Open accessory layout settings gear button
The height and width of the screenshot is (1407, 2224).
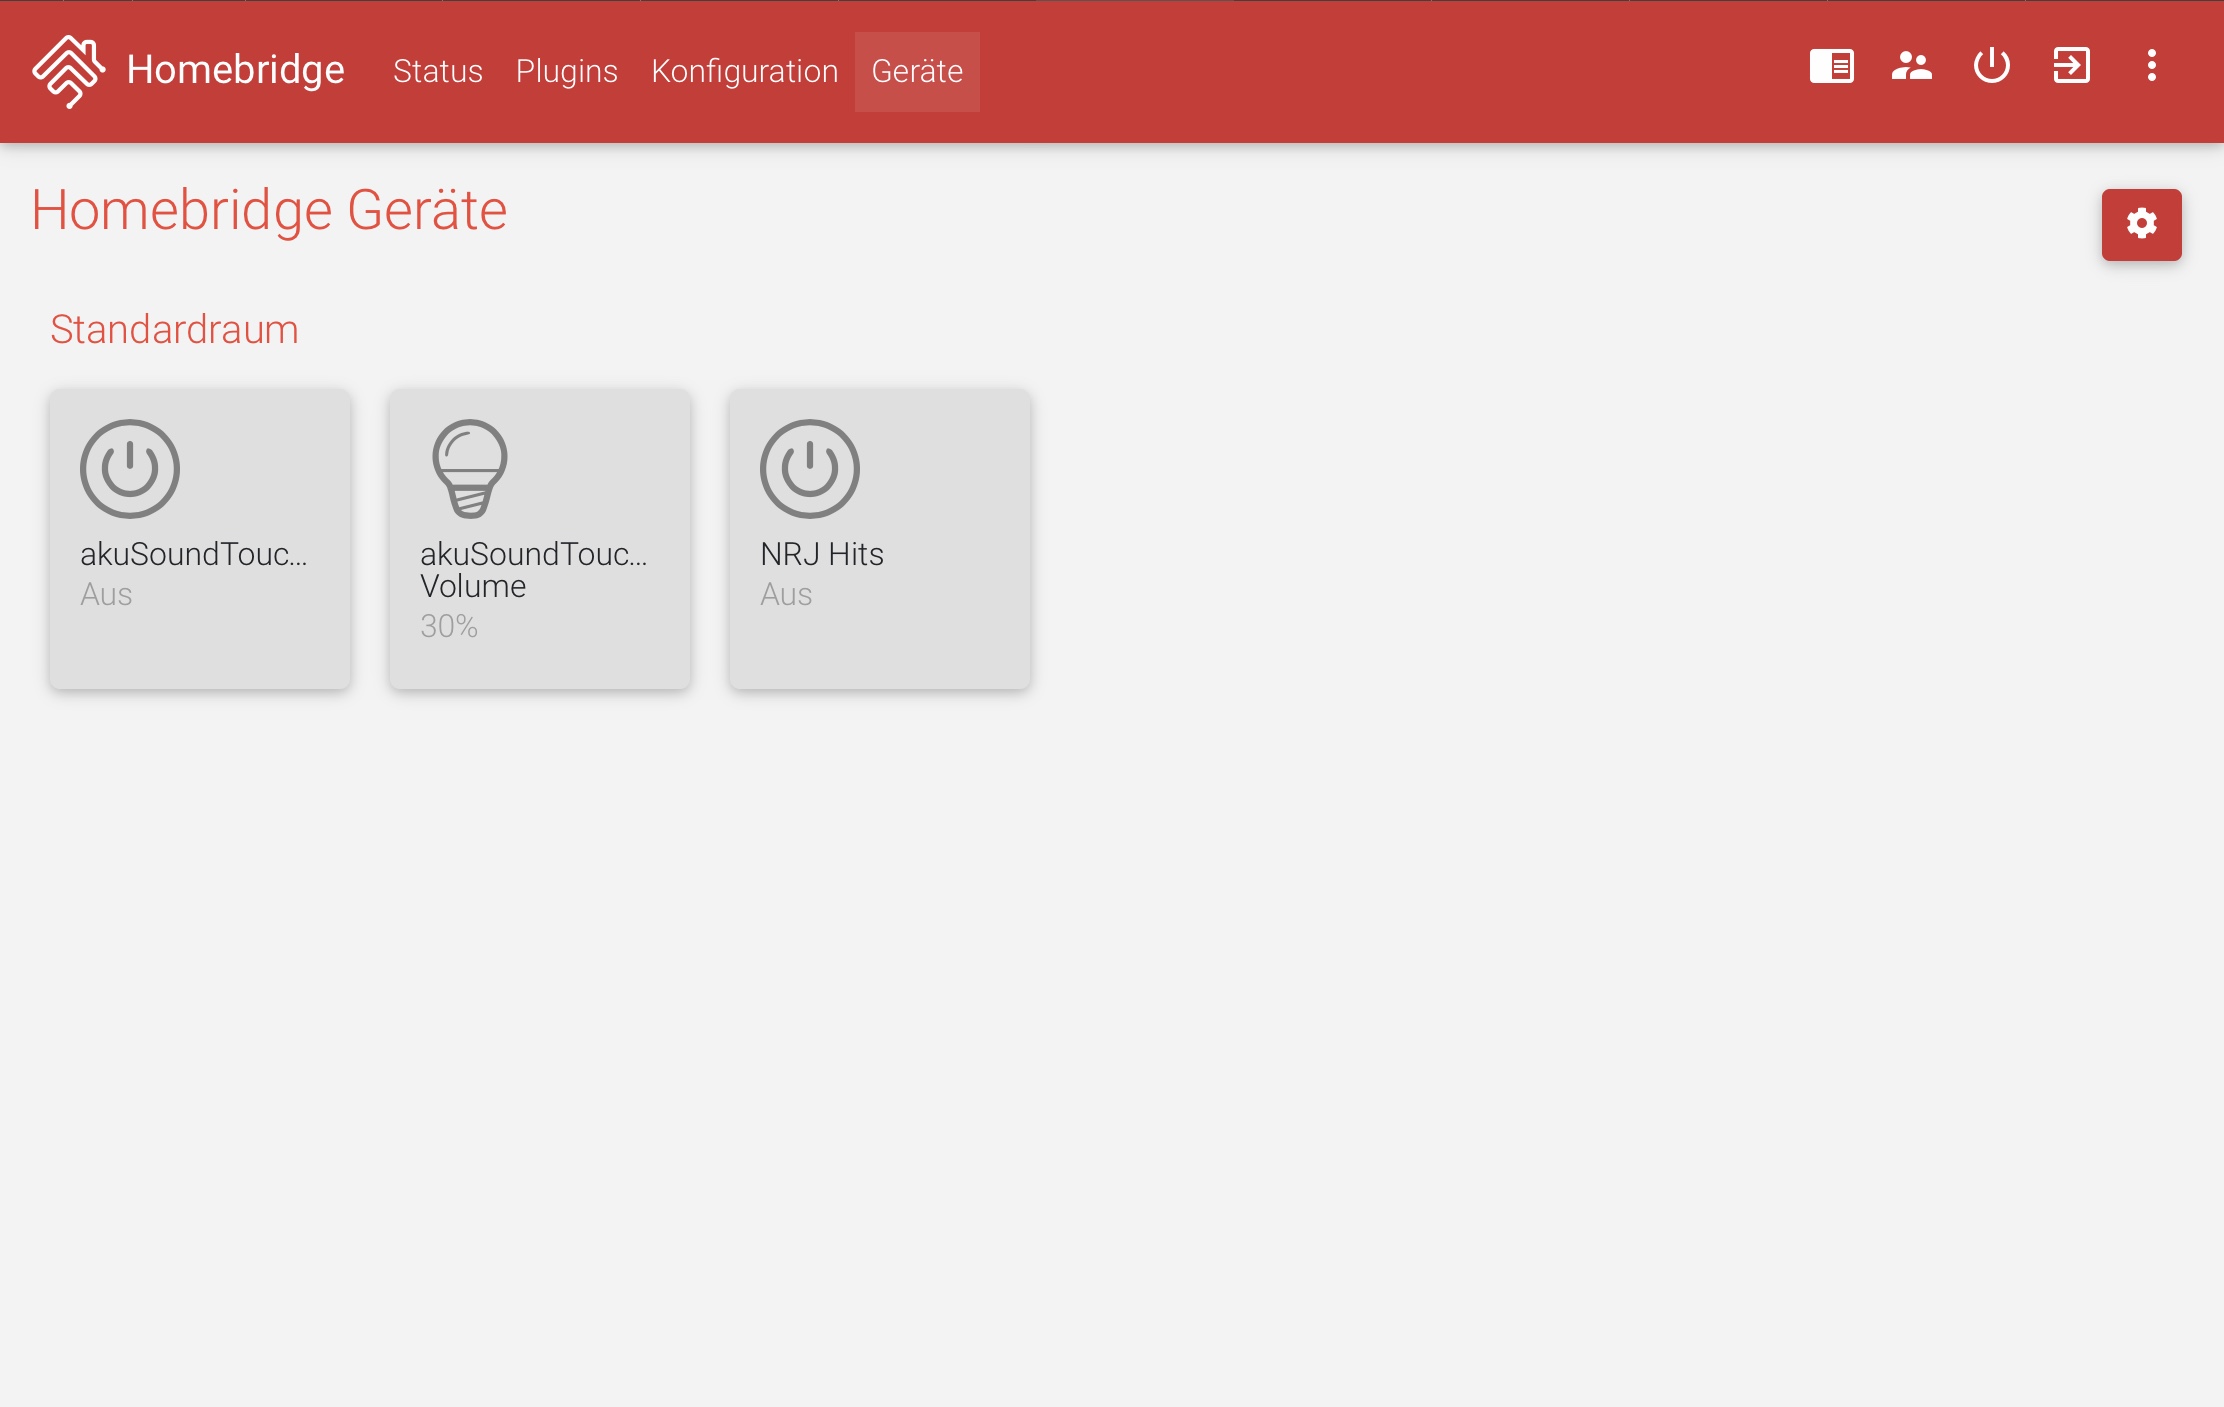2141,224
